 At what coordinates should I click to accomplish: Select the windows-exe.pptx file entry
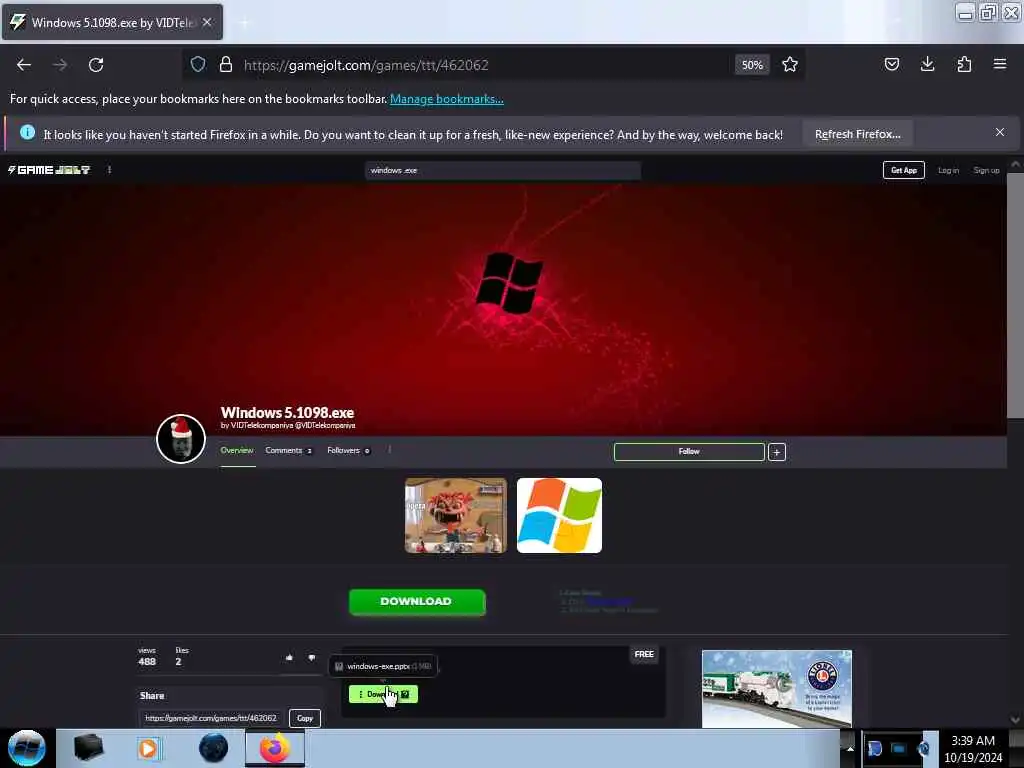click(x=383, y=666)
